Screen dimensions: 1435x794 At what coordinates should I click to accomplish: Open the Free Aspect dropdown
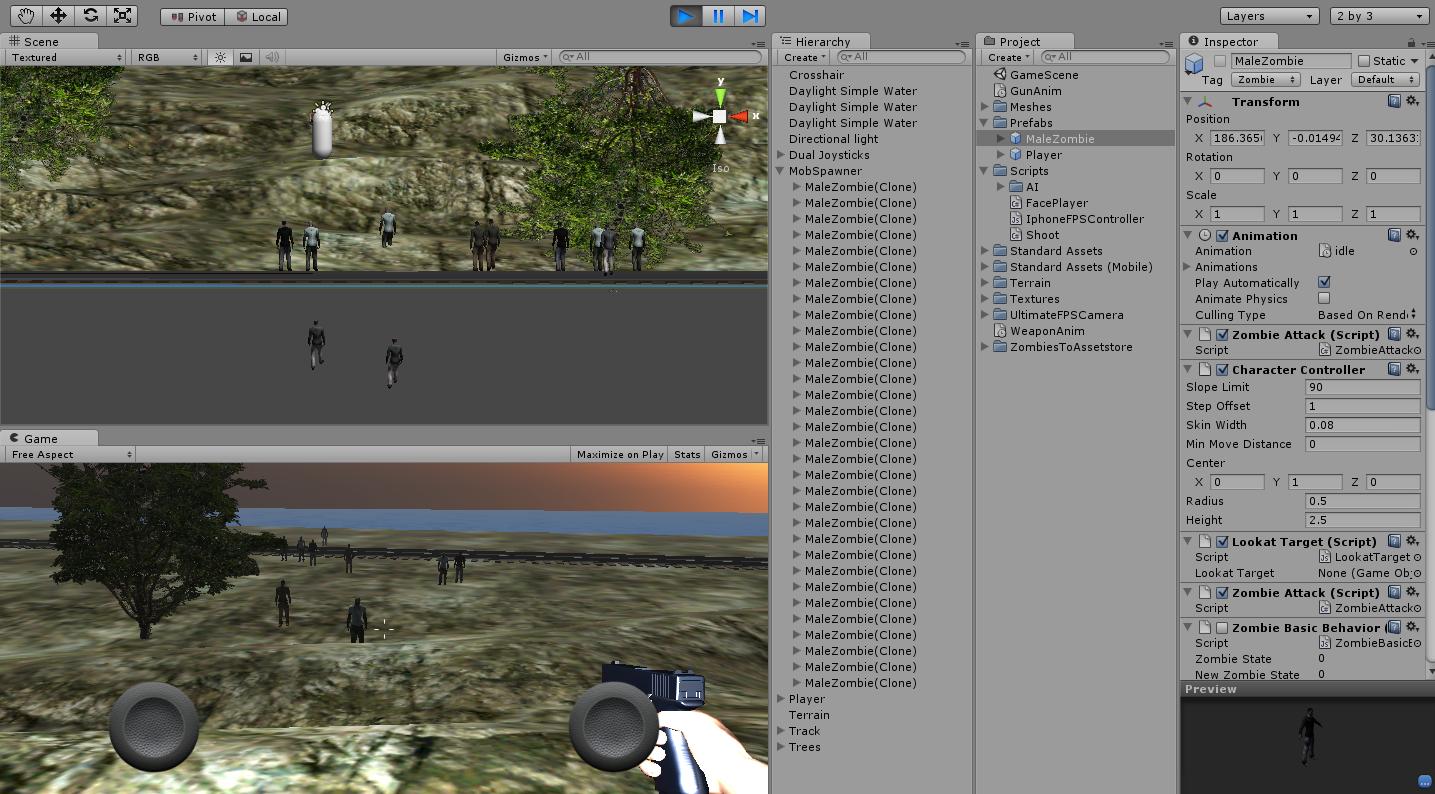[x=70, y=454]
